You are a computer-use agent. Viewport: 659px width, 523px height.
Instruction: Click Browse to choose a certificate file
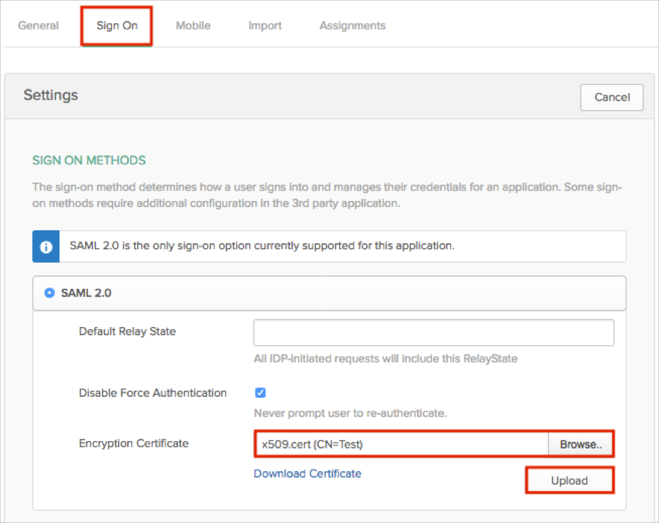coord(580,444)
